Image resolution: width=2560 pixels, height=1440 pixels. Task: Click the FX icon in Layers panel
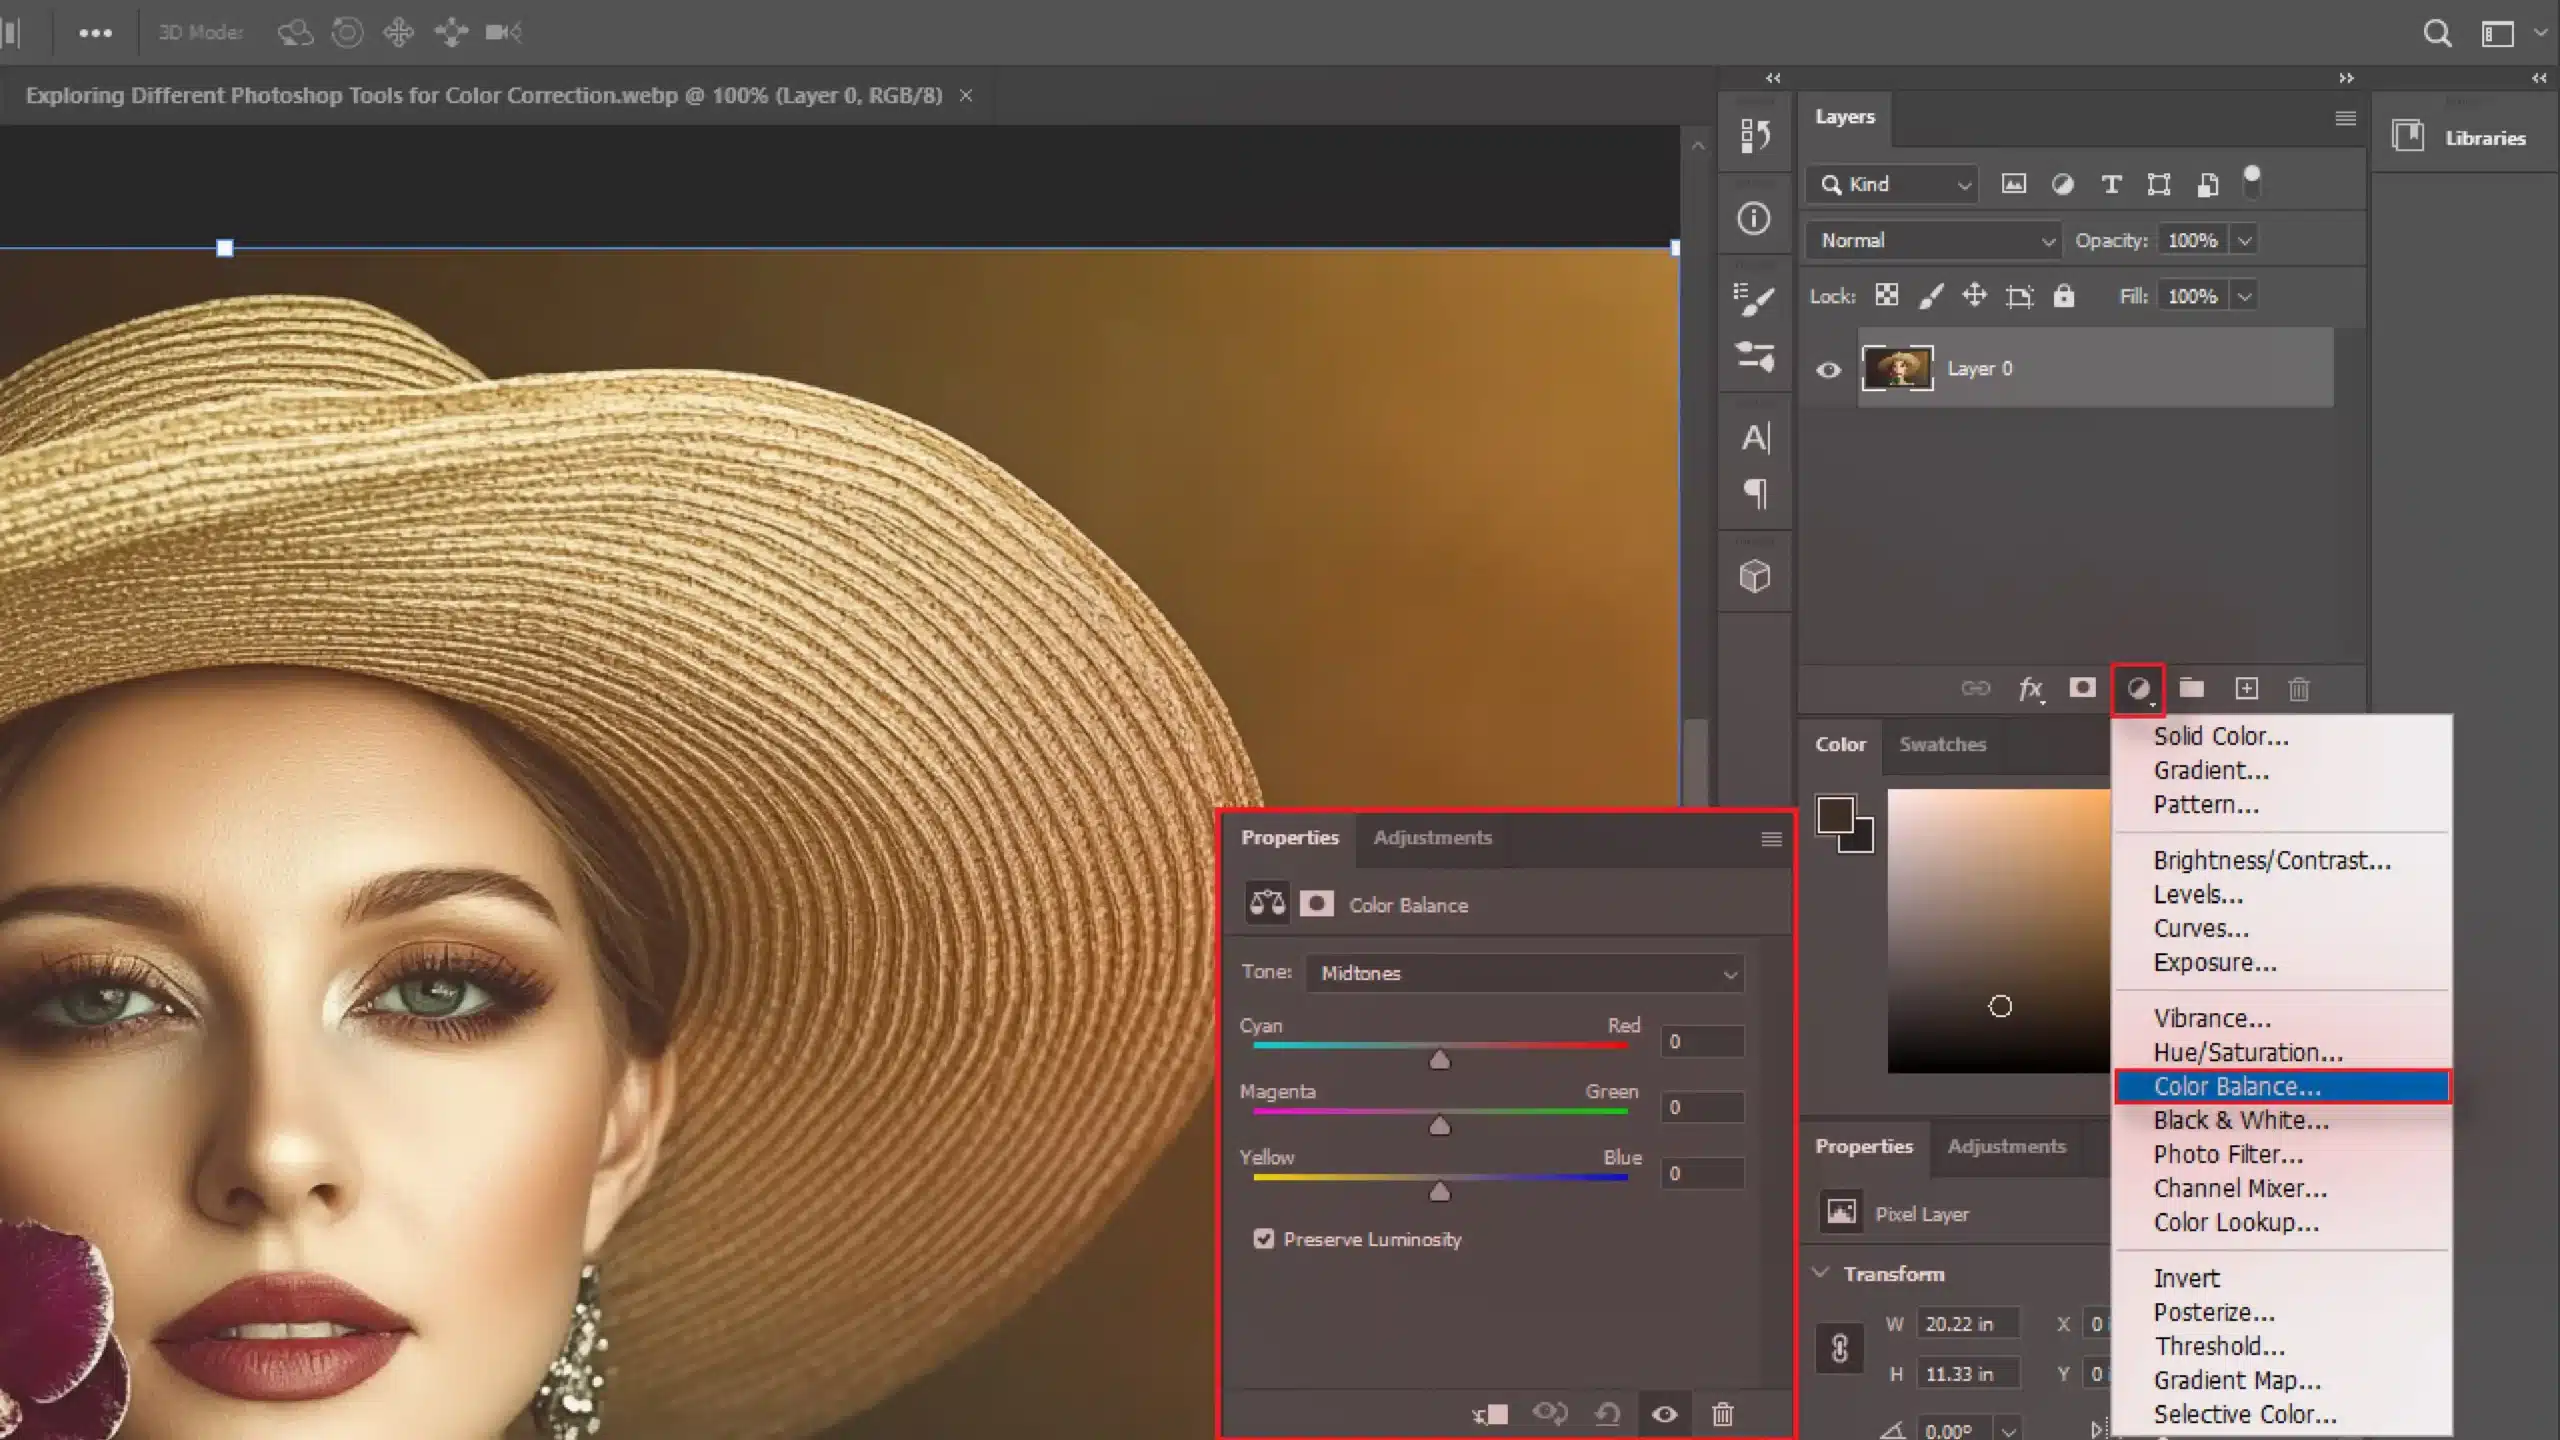click(2031, 687)
